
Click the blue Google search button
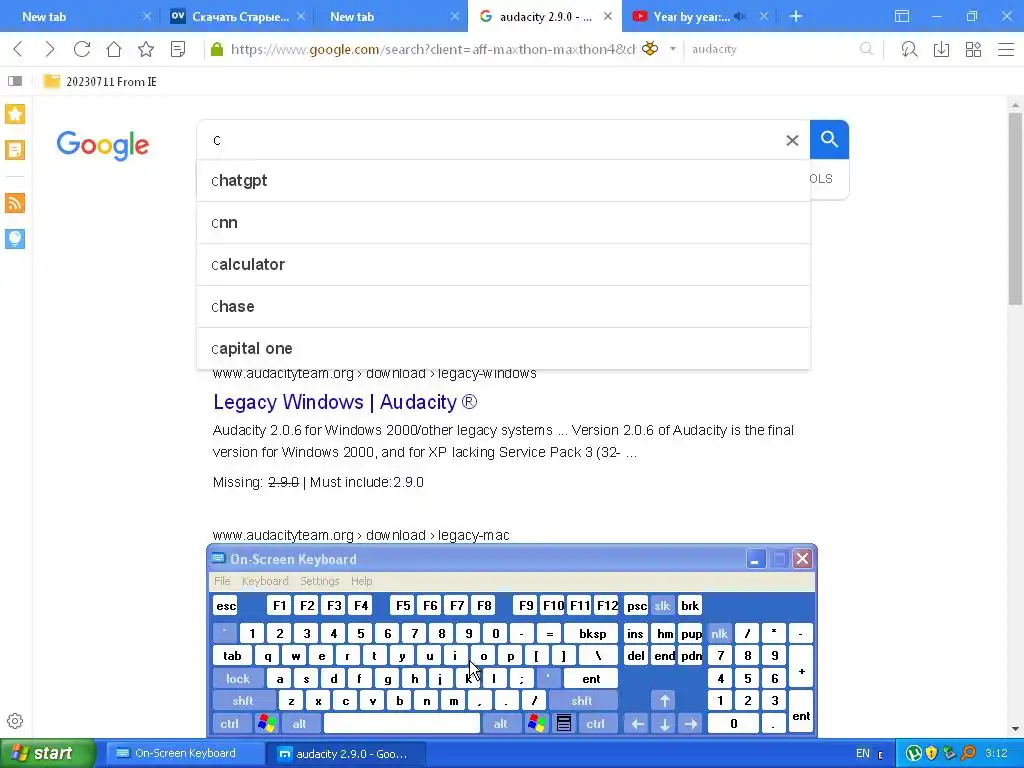click(x=829, y=139)
